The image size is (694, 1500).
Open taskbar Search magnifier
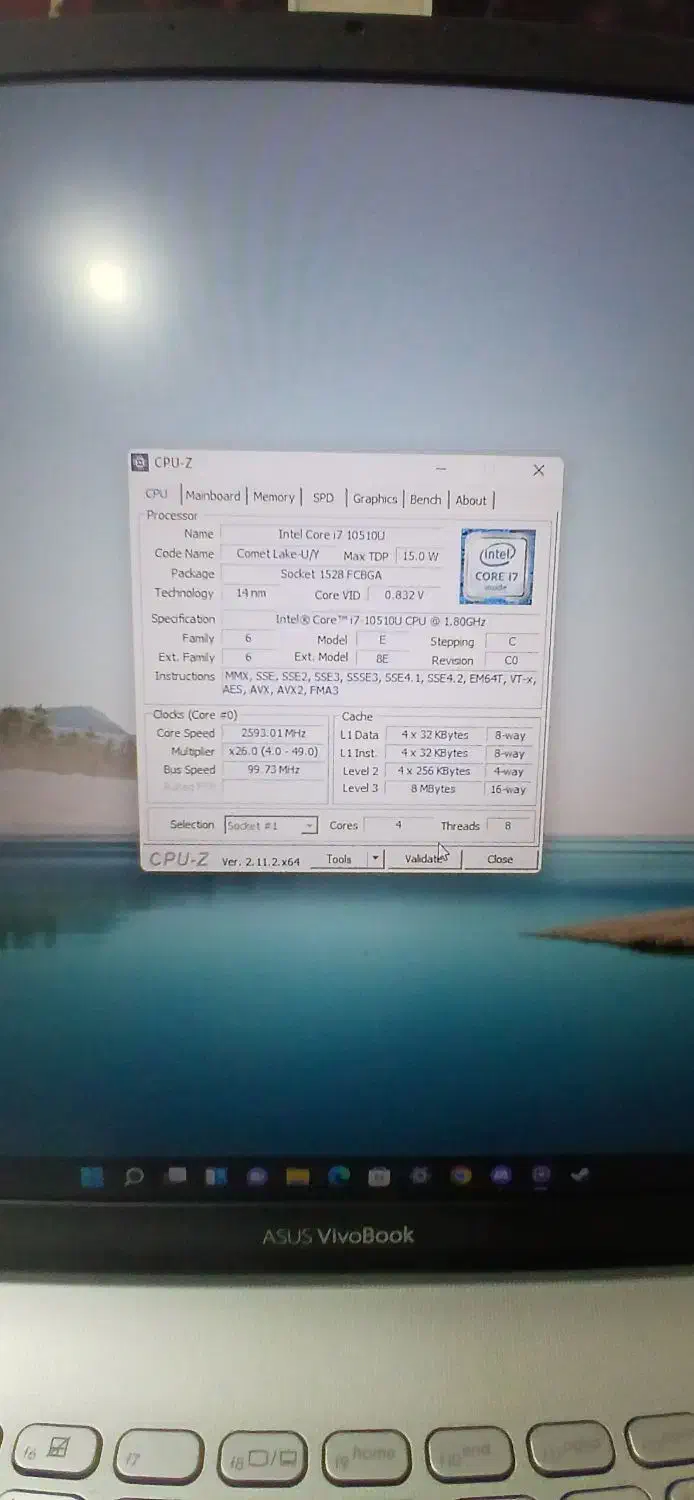[134, 1177]
